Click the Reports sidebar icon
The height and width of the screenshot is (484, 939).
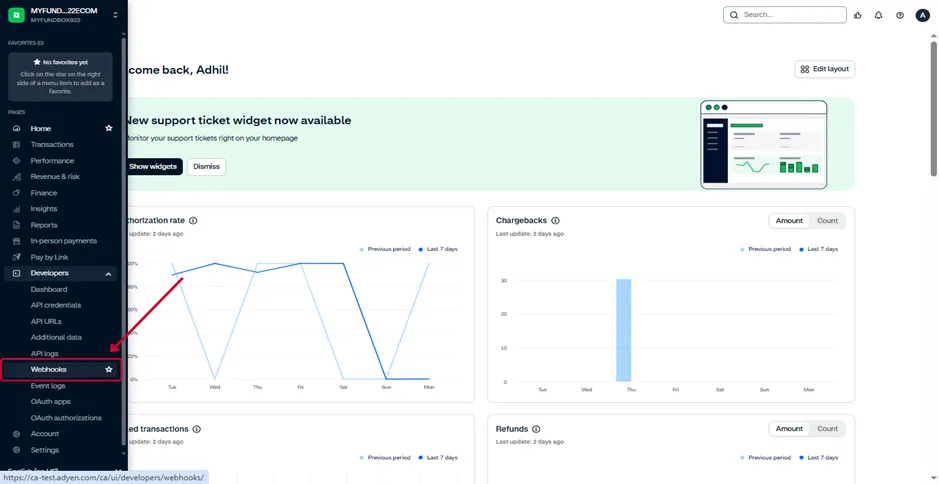click(x=17, y=225)
